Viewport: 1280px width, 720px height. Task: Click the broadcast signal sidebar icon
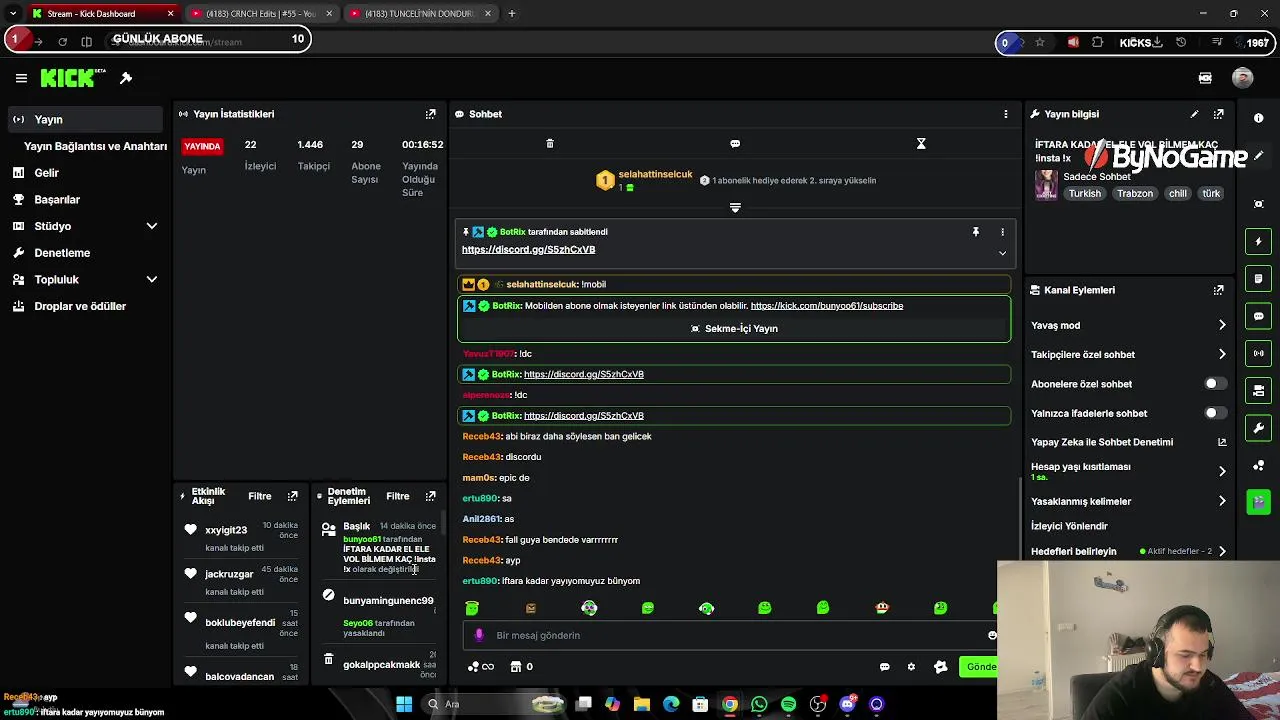(x=1258, y=353)
